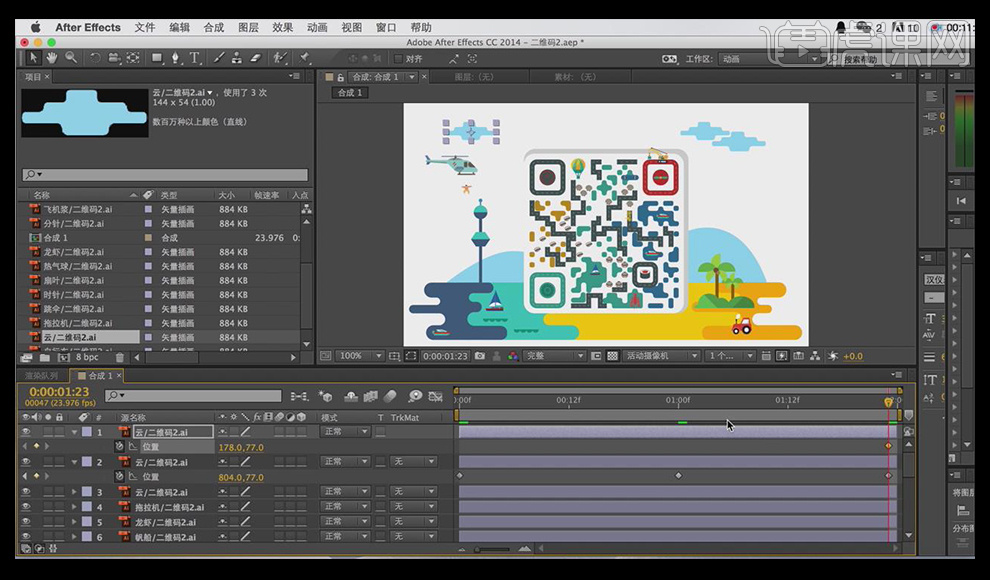The height and width of the screenshot is (580, 990).
Task: Click the label color swatch of layer 5
Action: 86,522
